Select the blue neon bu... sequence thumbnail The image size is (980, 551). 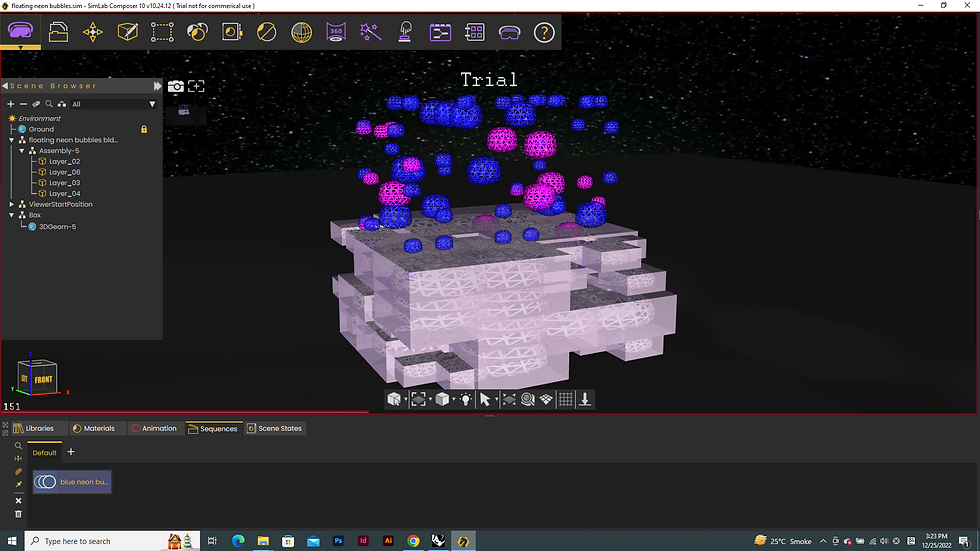click(x=72, y=482)
